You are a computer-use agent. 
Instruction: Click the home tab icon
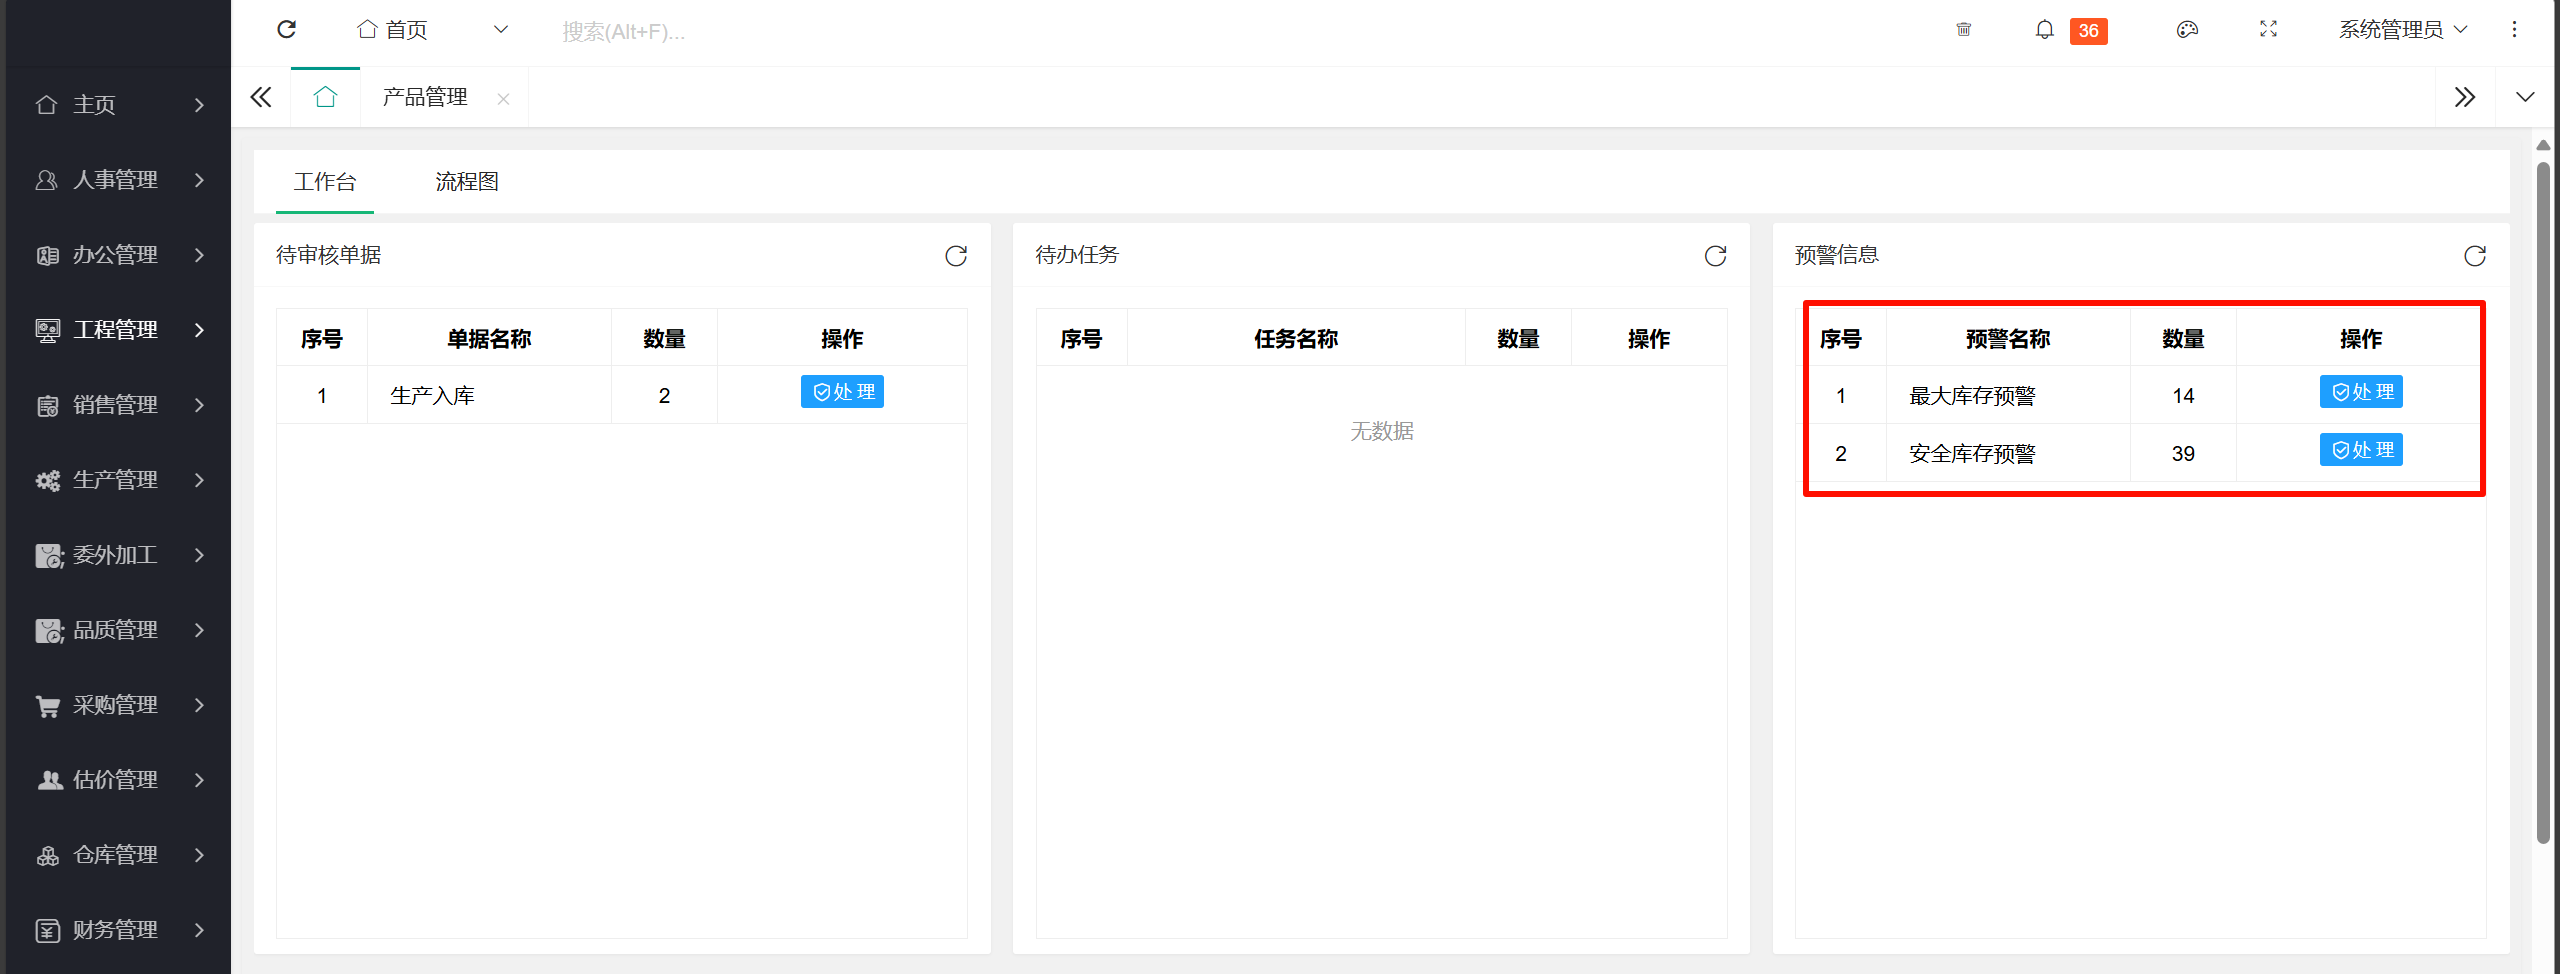325,97
